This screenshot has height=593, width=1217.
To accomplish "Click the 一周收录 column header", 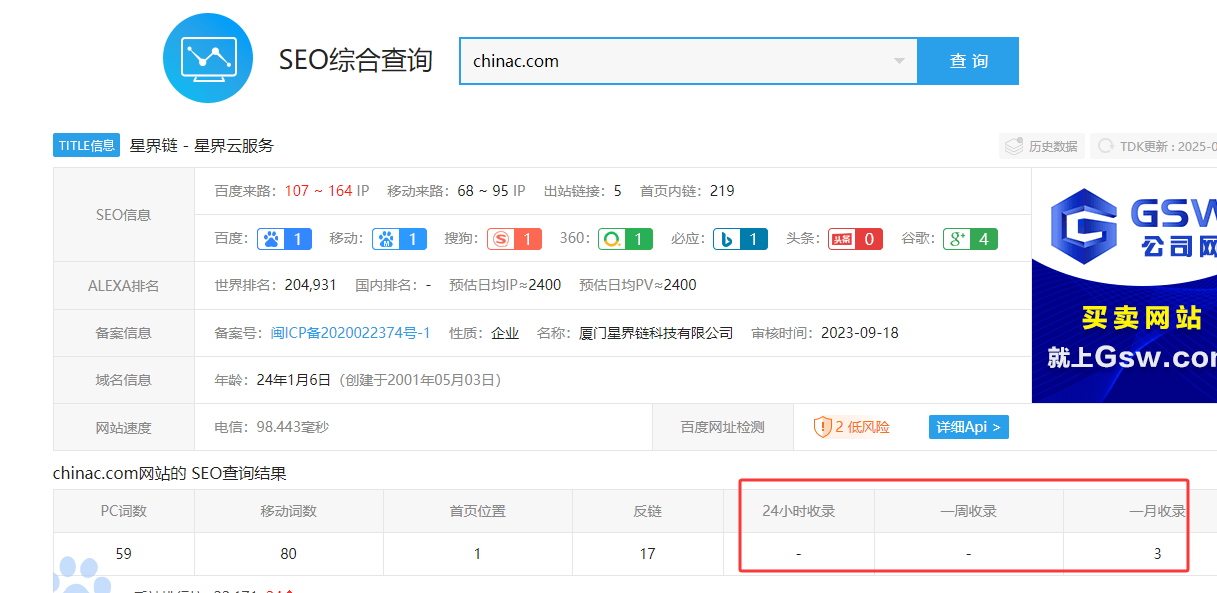I will pyautogui.click(x=968, y=511).
